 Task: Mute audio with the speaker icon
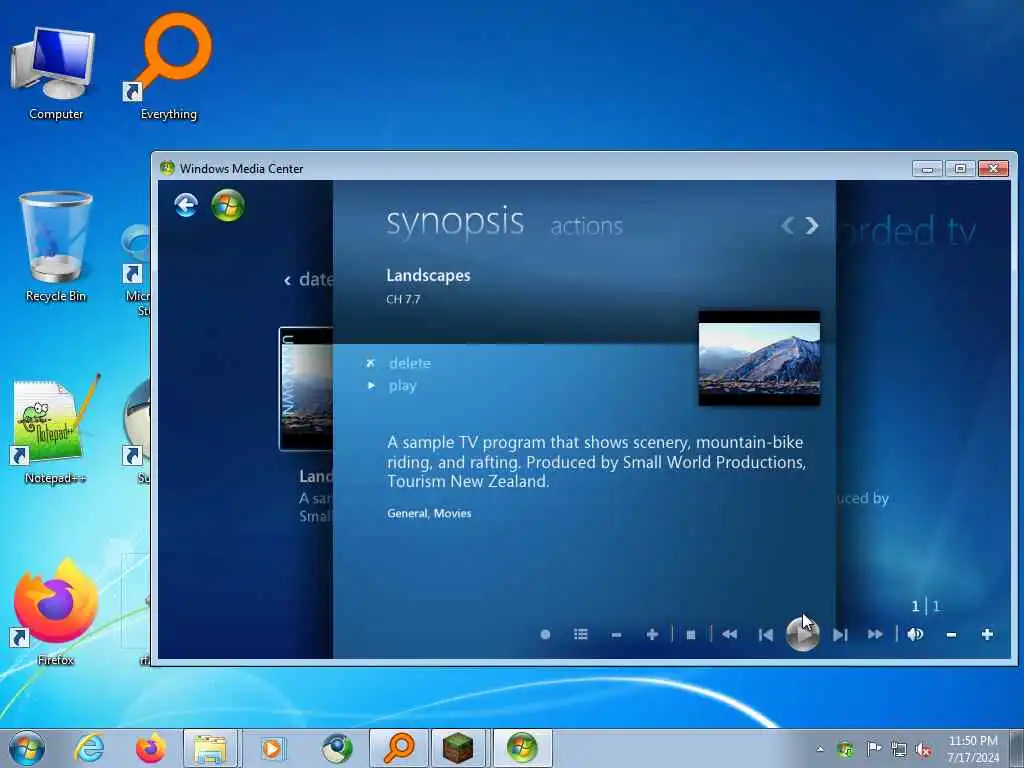tap(916, 634)
